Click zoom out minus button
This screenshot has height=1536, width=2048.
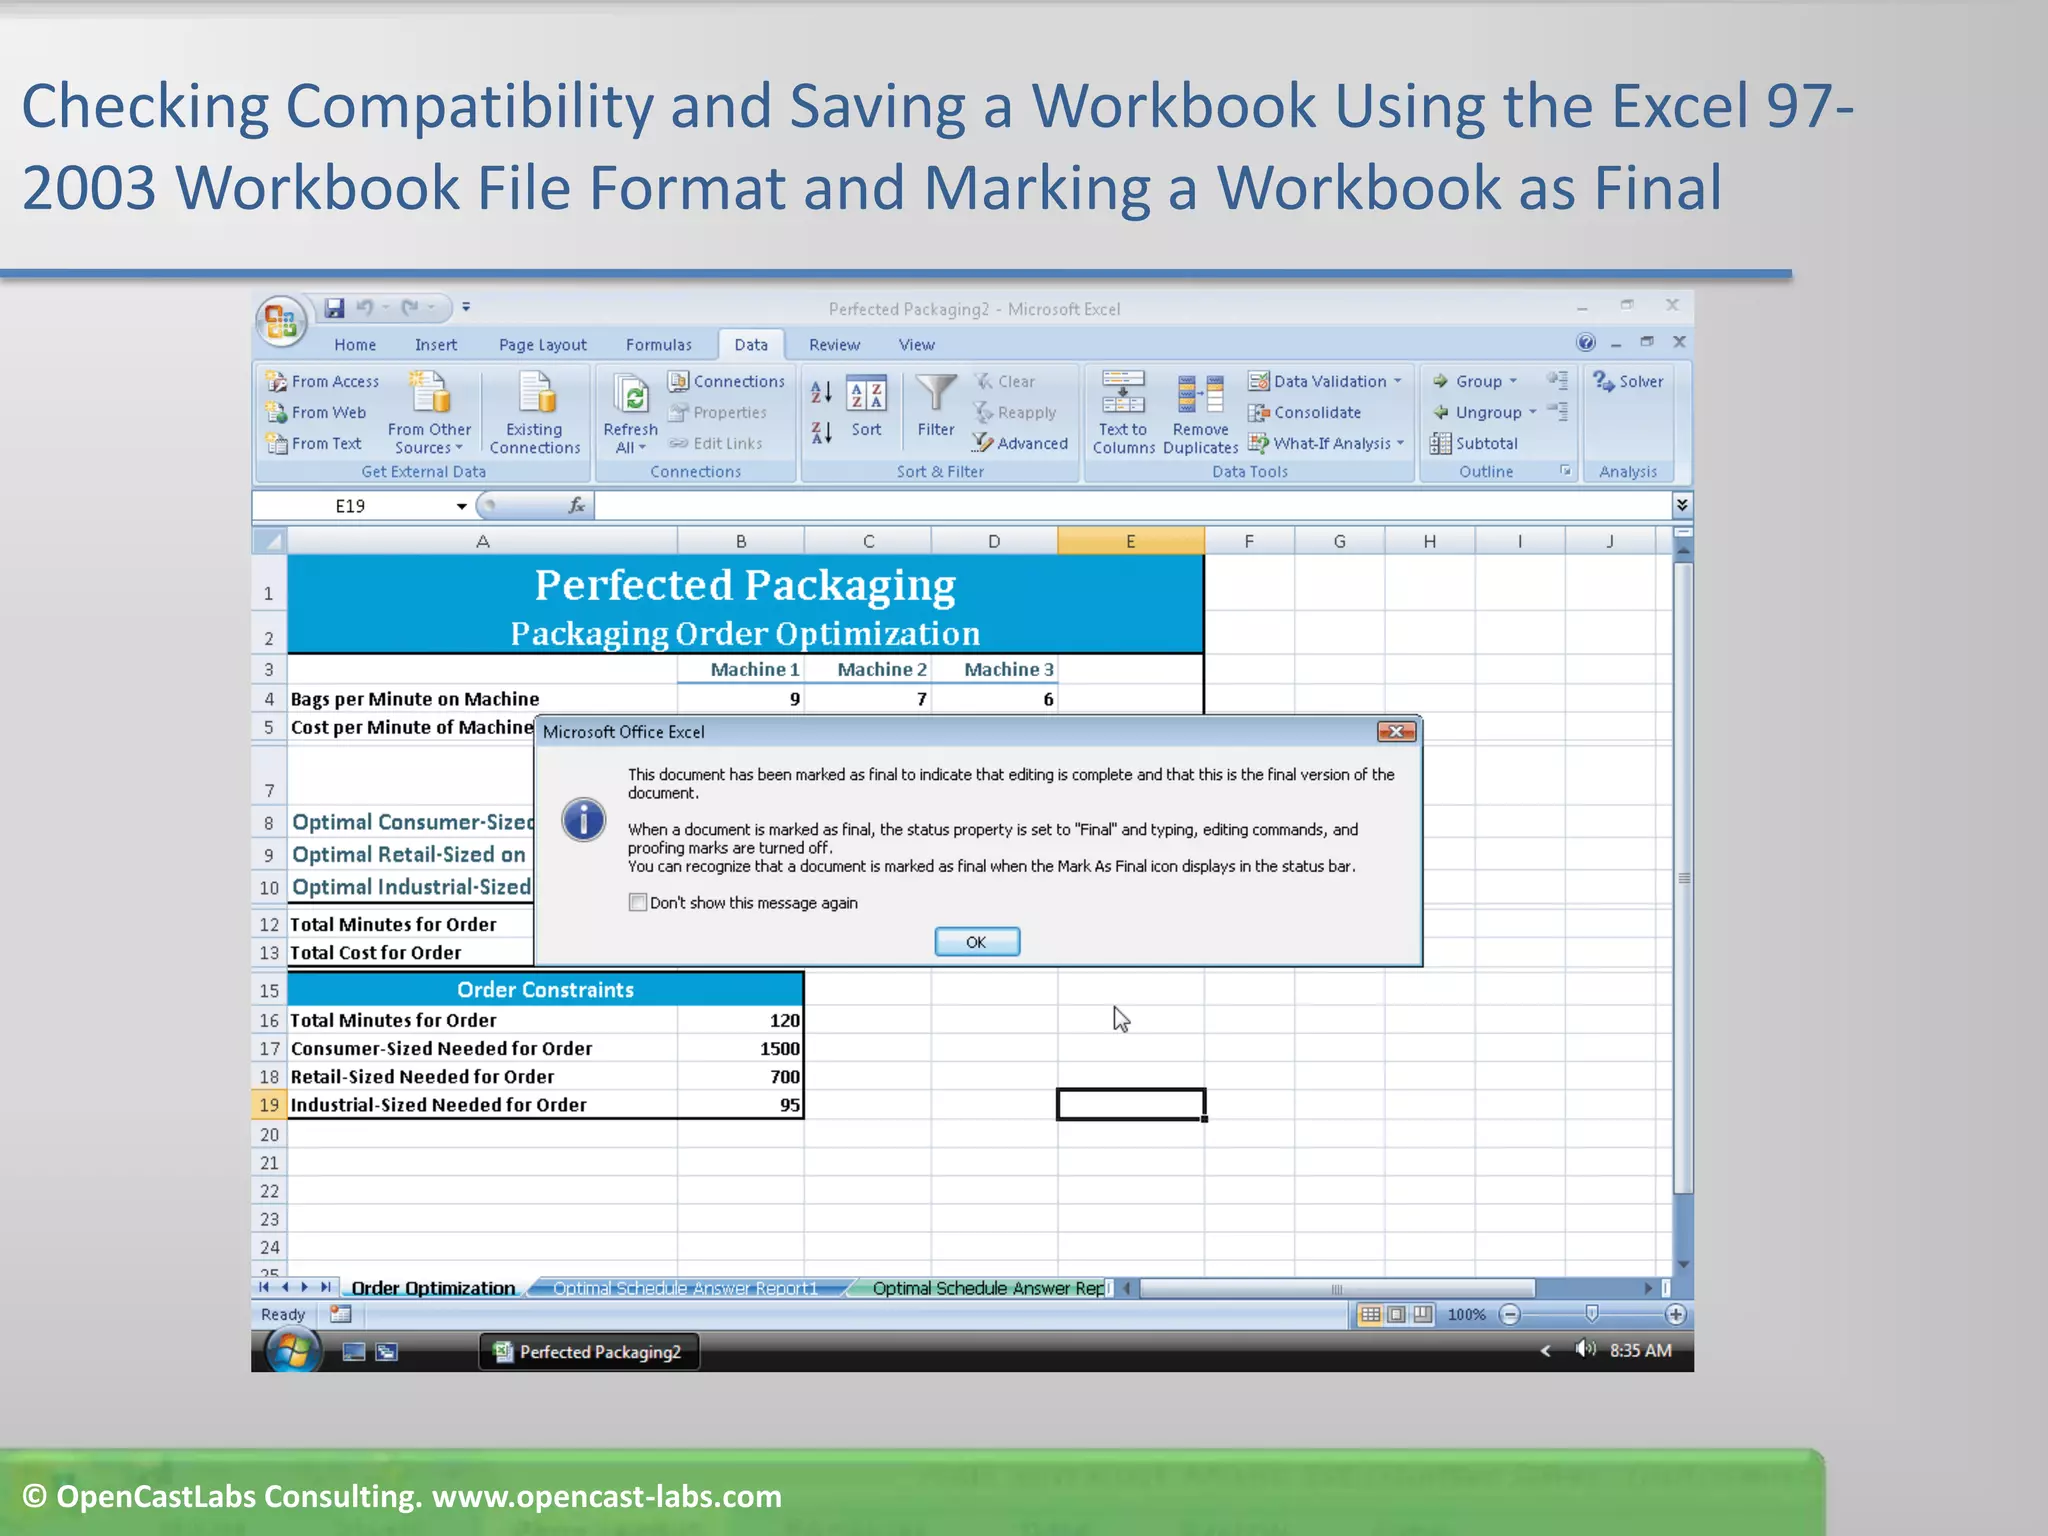1510,1314
